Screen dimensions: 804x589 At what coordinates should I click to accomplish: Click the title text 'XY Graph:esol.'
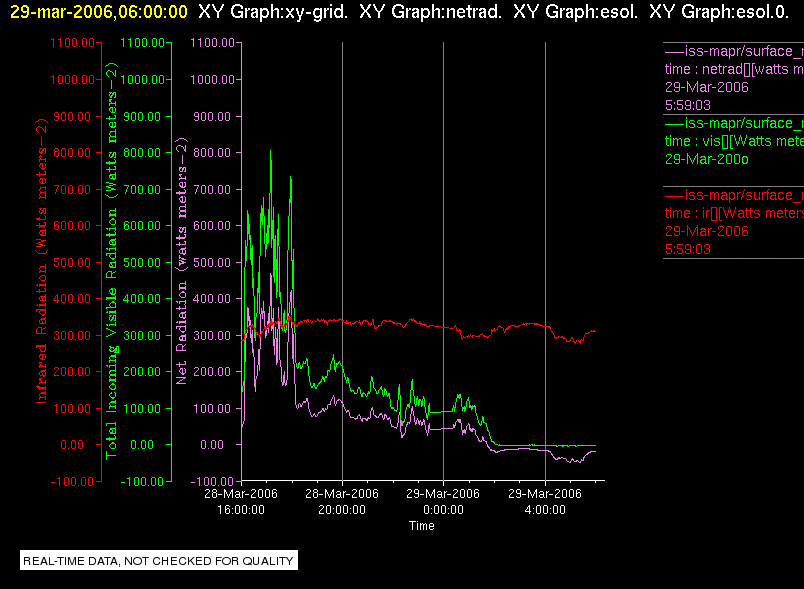[575, 11]
